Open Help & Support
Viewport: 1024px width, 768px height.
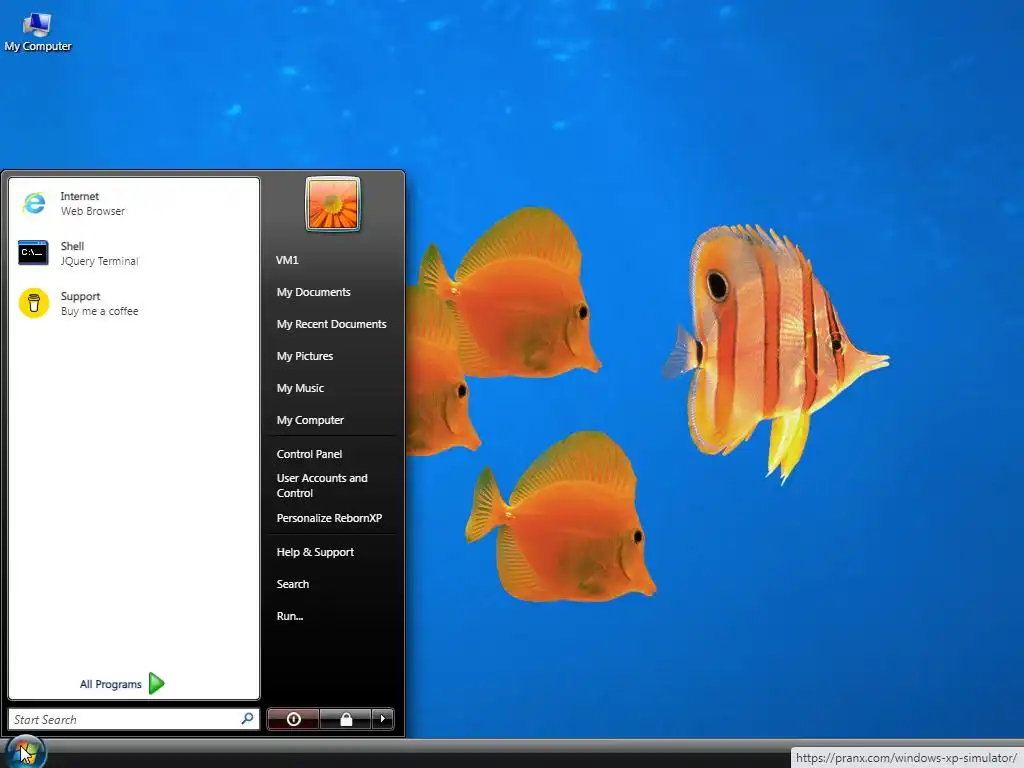coord(315,552)
